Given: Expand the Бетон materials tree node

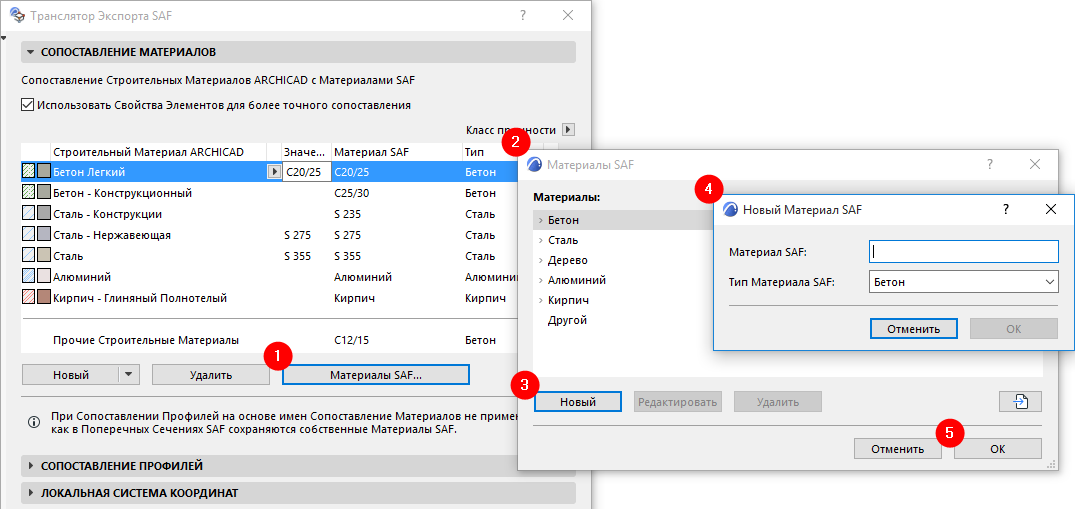Looking at the screenshot, I should [540, 220].
